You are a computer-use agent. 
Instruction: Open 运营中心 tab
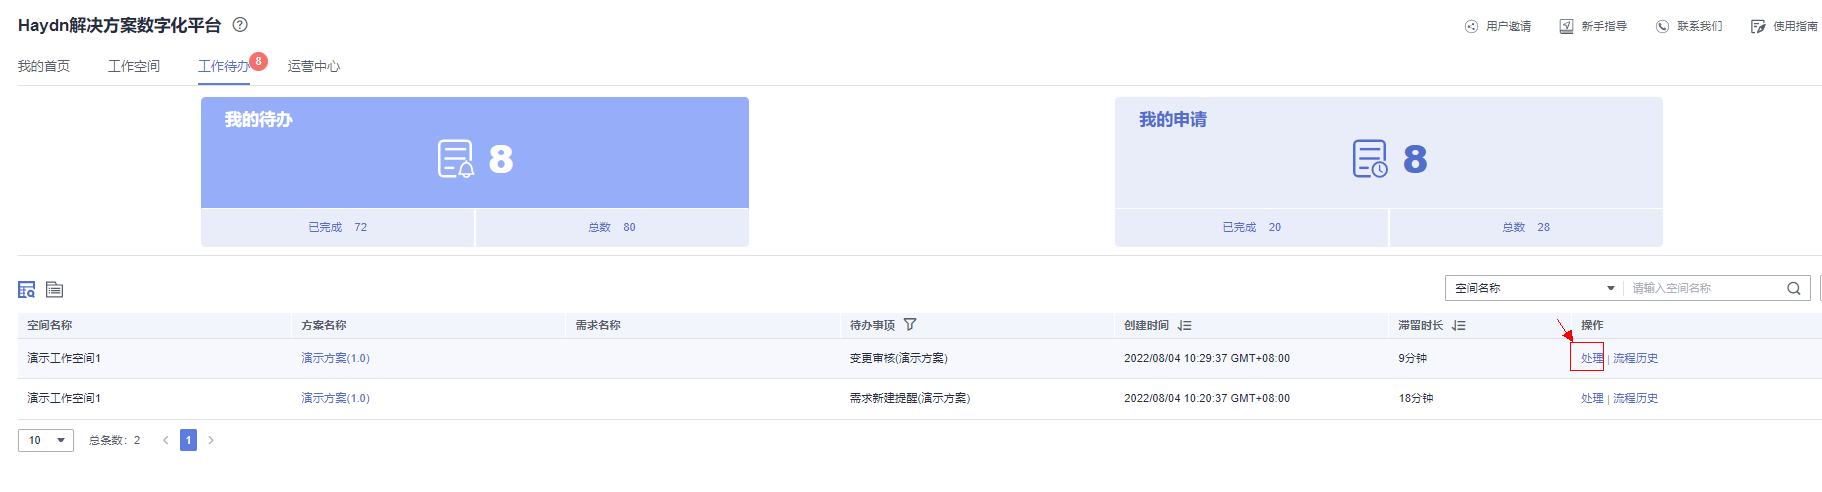(314, 66)
